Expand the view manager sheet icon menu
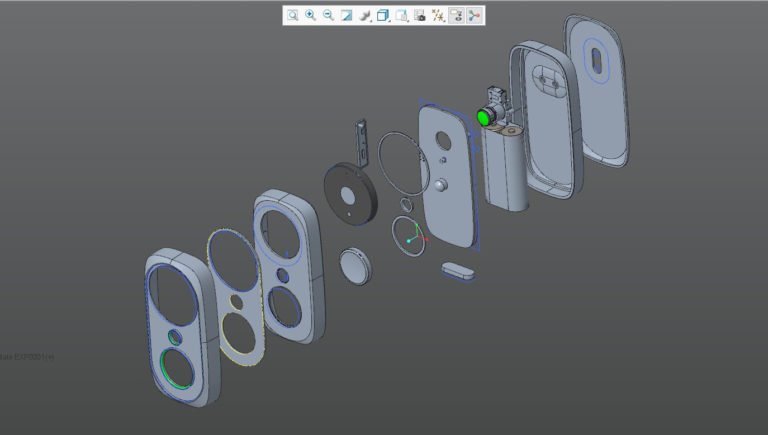 pyautogui.click(x=401, y=15)
